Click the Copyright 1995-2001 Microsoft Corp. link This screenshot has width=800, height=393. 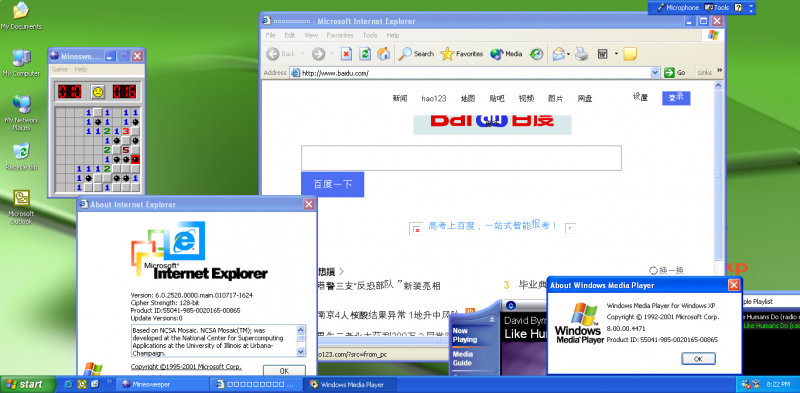point(186,367)
